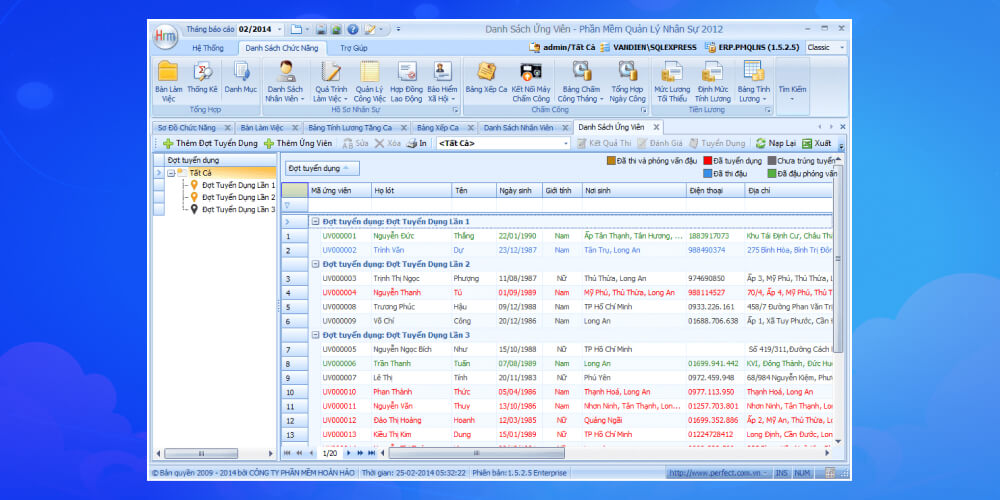Select candidate row UV000006 Trần Thanh
The height and width of the screenshot is (500, 1000).
click(558, 364)
